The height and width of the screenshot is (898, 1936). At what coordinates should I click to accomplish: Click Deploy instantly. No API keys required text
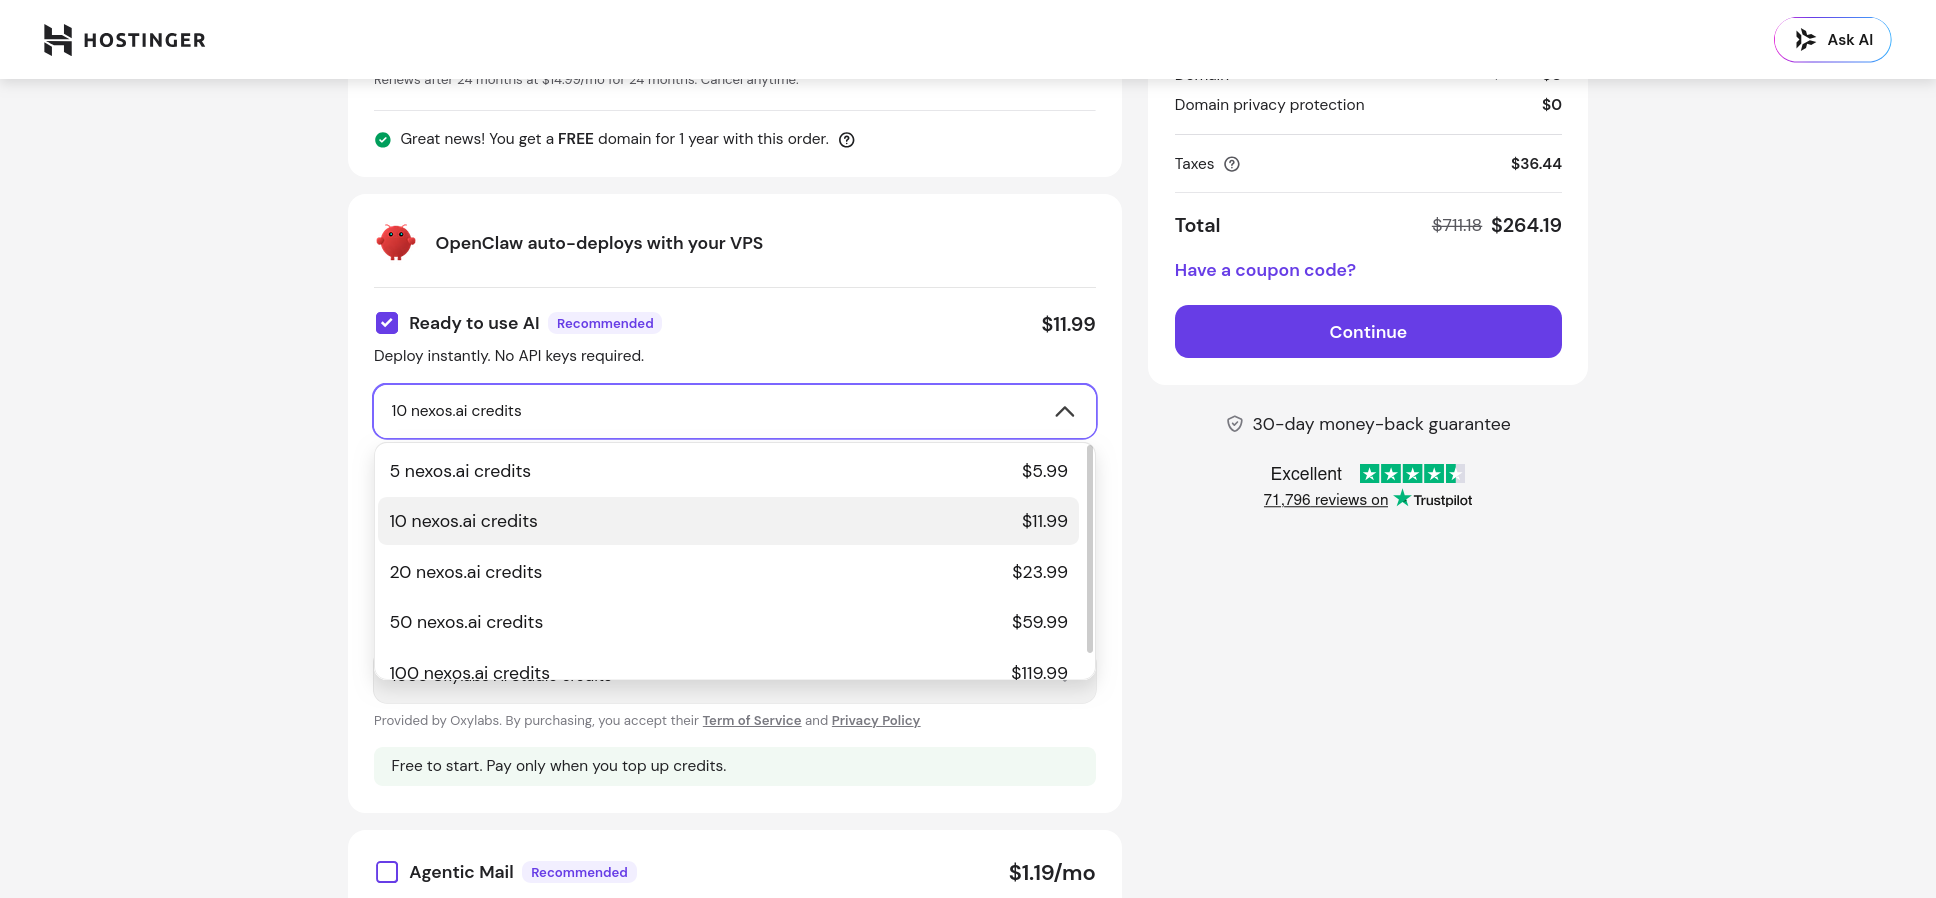click(509, 356)
